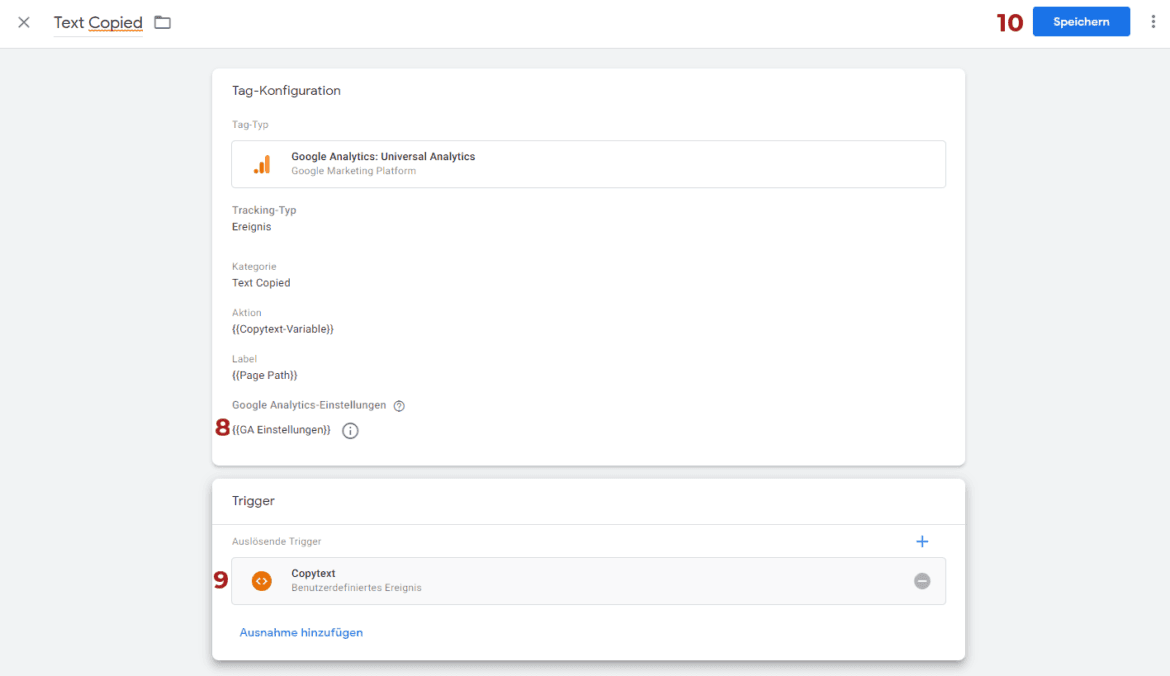
Task: Click the Benutzerdefiniertes Ereignis text
Action: tap(357, 588)
